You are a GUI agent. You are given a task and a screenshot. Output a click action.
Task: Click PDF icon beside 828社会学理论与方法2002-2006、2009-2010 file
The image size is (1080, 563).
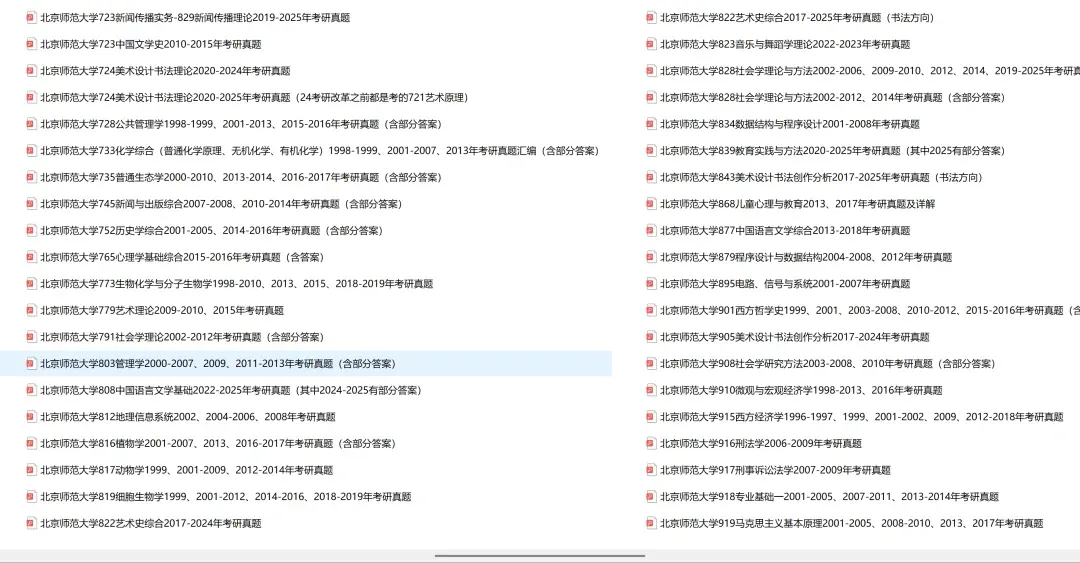click(651, 70)
